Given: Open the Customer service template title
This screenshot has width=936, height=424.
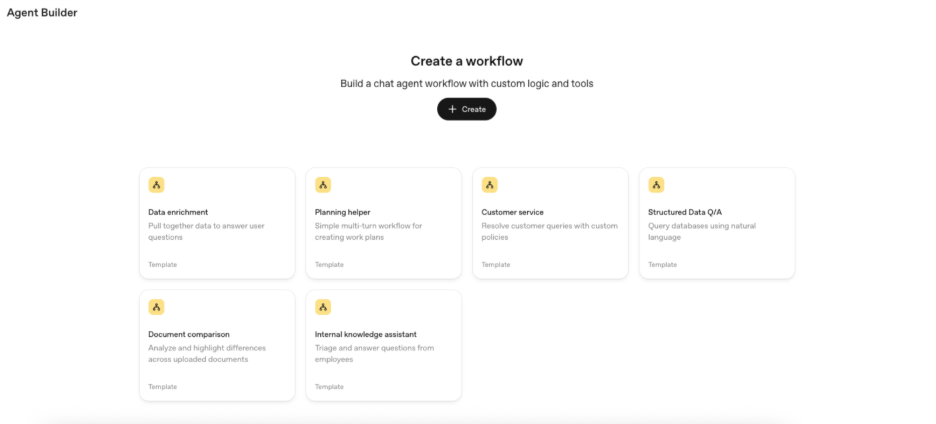Looking at the screenshot, I should pos(512,212).
